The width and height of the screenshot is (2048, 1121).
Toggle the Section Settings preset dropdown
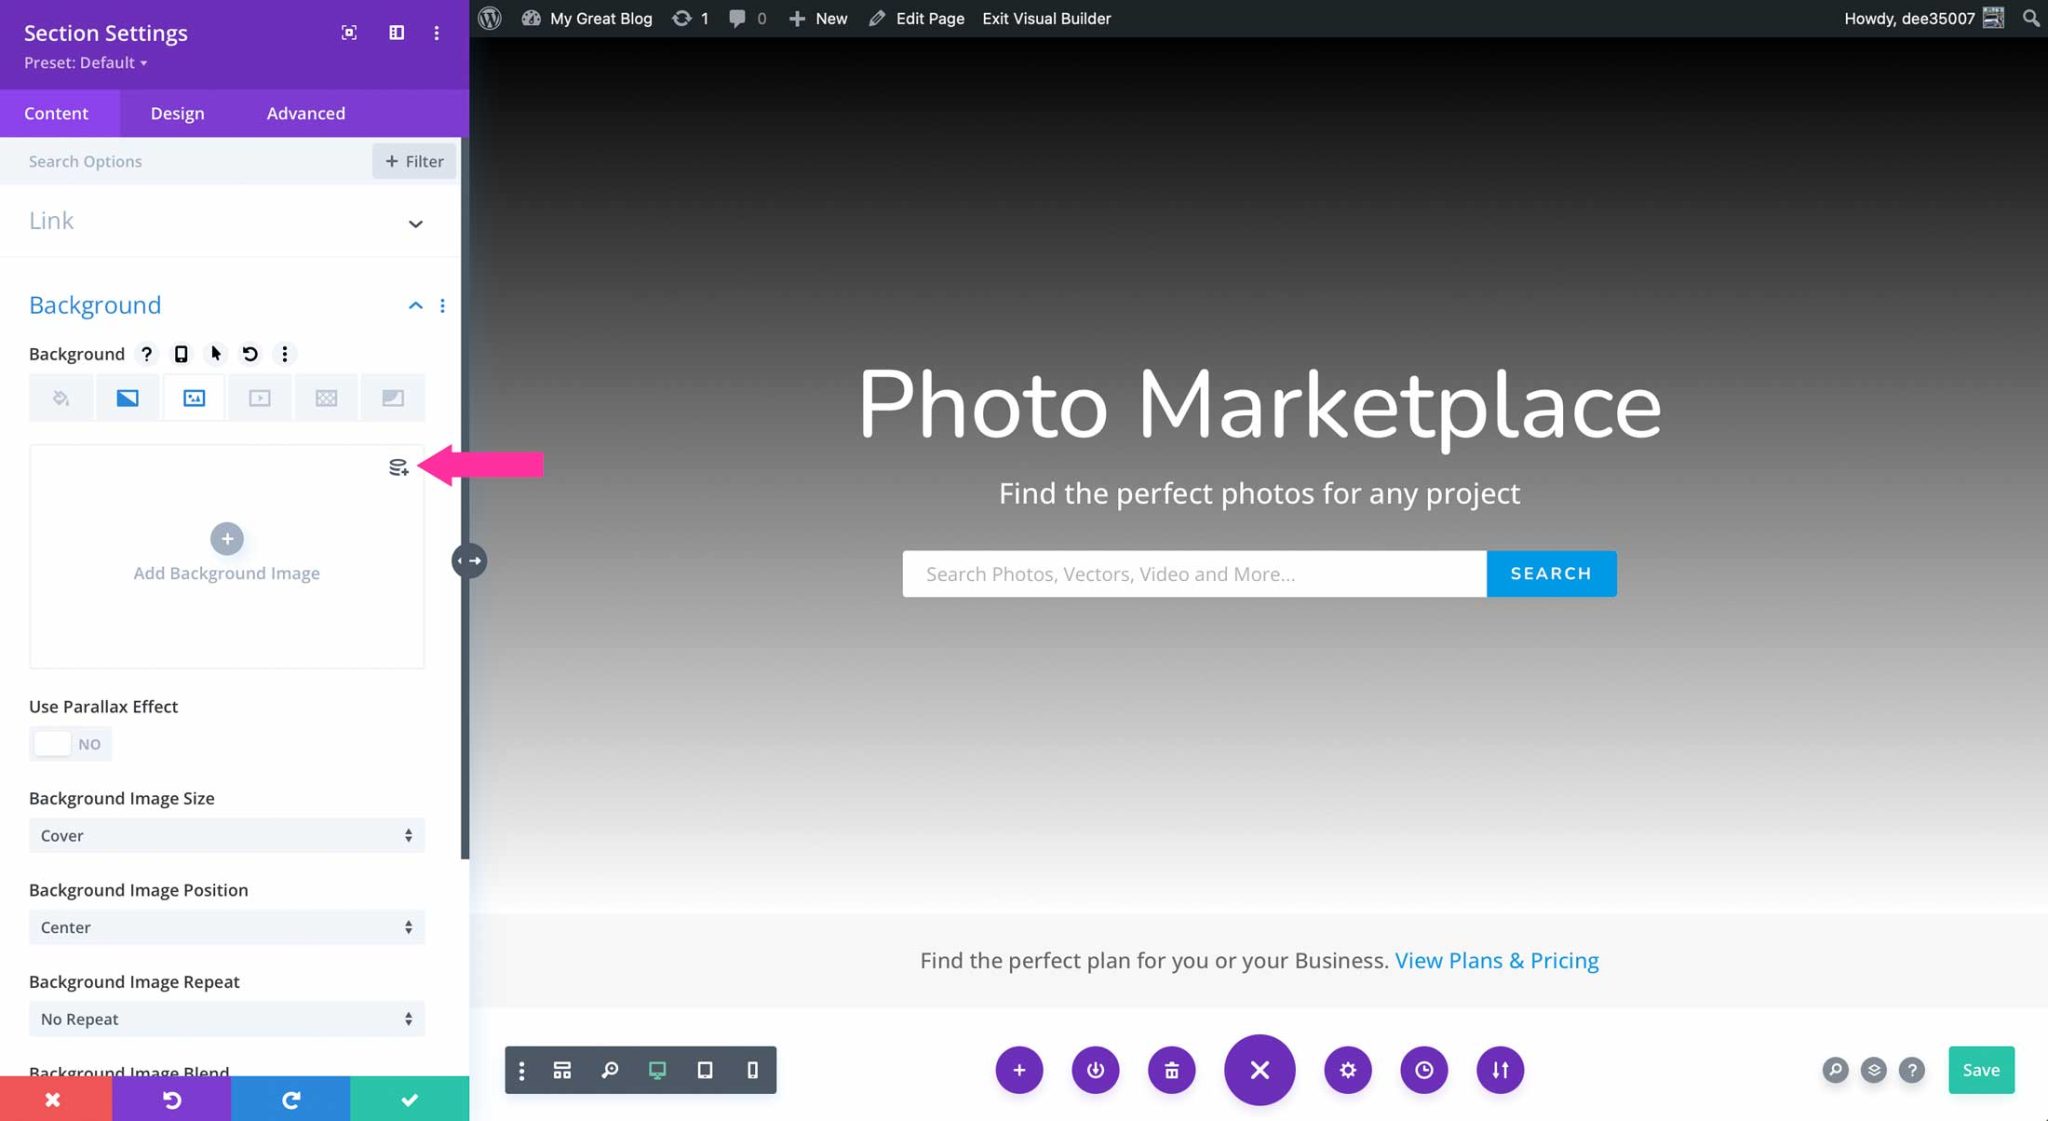pos(86,61)
